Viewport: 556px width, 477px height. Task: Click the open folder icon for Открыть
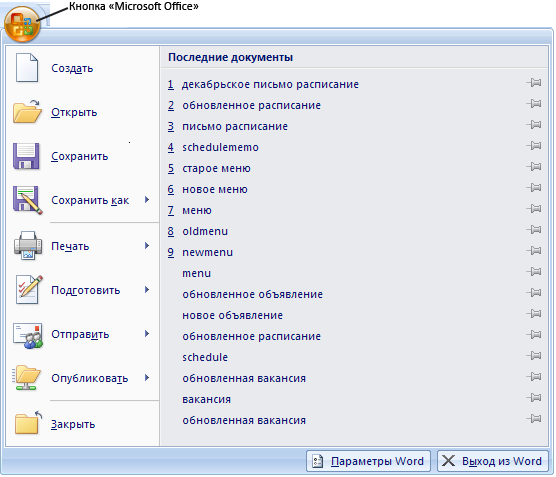pyautogui.click(x=27, y=112)
